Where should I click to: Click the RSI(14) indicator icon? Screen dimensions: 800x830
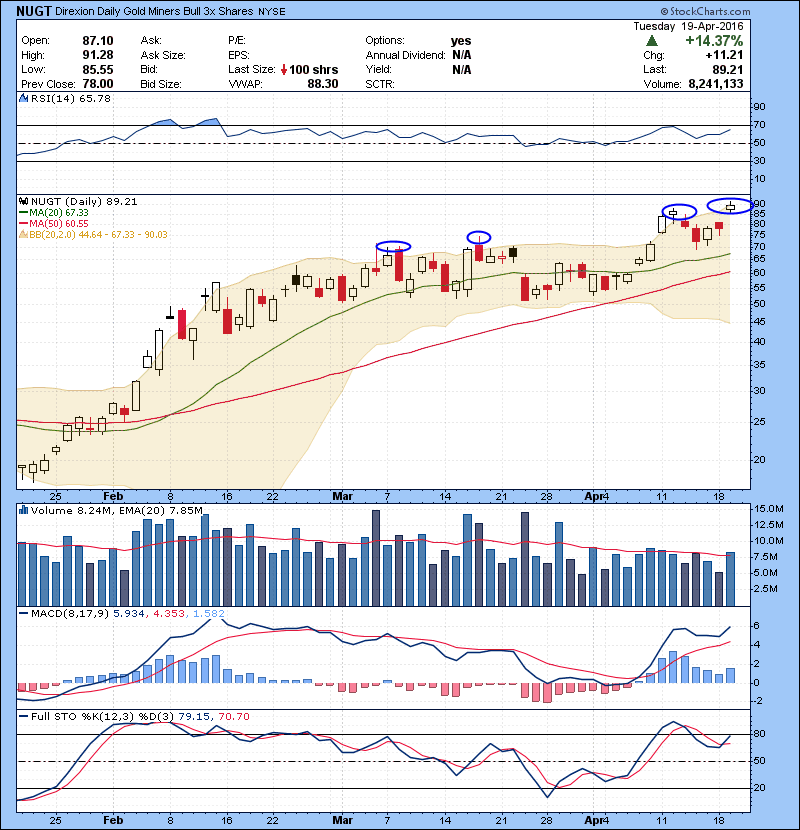point(23,98)
